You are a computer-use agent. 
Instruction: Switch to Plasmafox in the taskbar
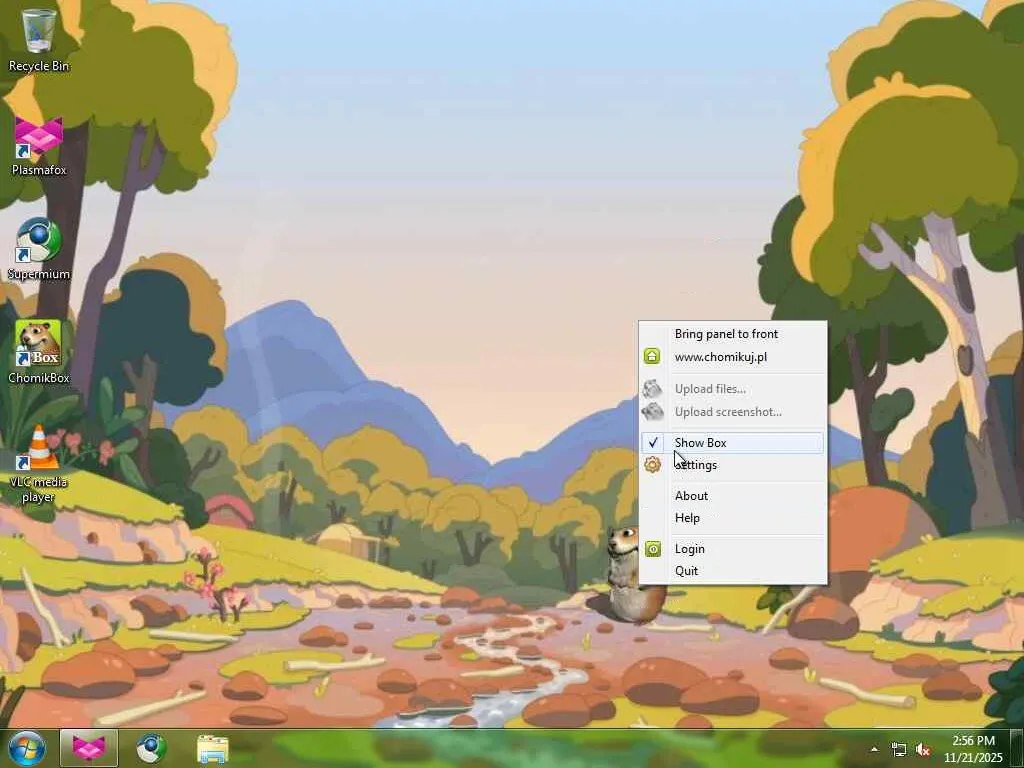pos(89,748)
